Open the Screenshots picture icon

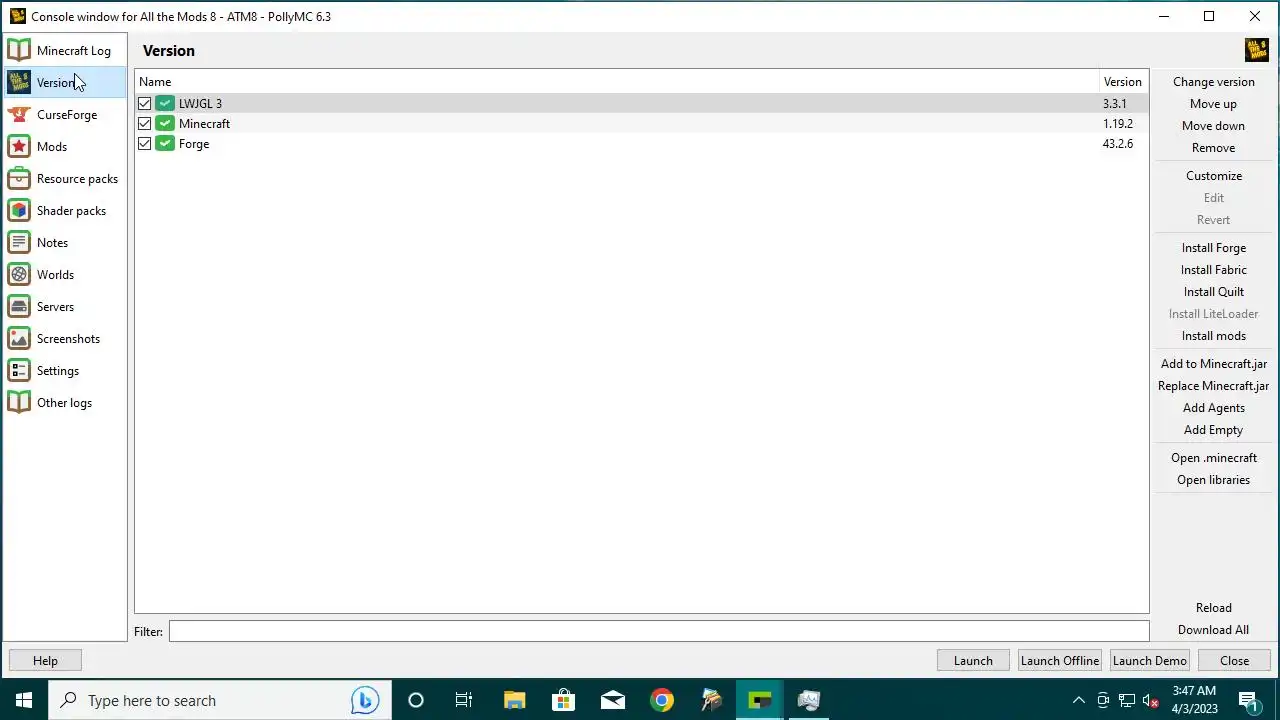(x=19, y=339)
